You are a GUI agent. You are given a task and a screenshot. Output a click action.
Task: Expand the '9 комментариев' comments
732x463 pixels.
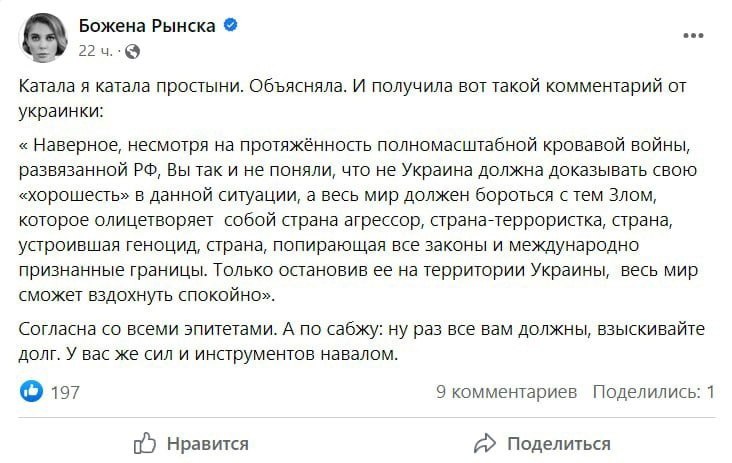[x=506, y=392]
